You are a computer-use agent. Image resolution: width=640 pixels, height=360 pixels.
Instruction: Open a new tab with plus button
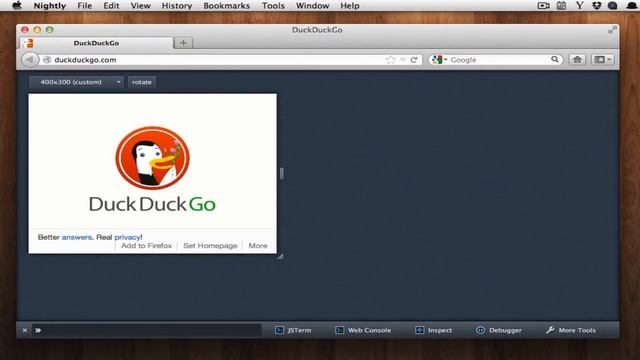(x=183, y=42)
